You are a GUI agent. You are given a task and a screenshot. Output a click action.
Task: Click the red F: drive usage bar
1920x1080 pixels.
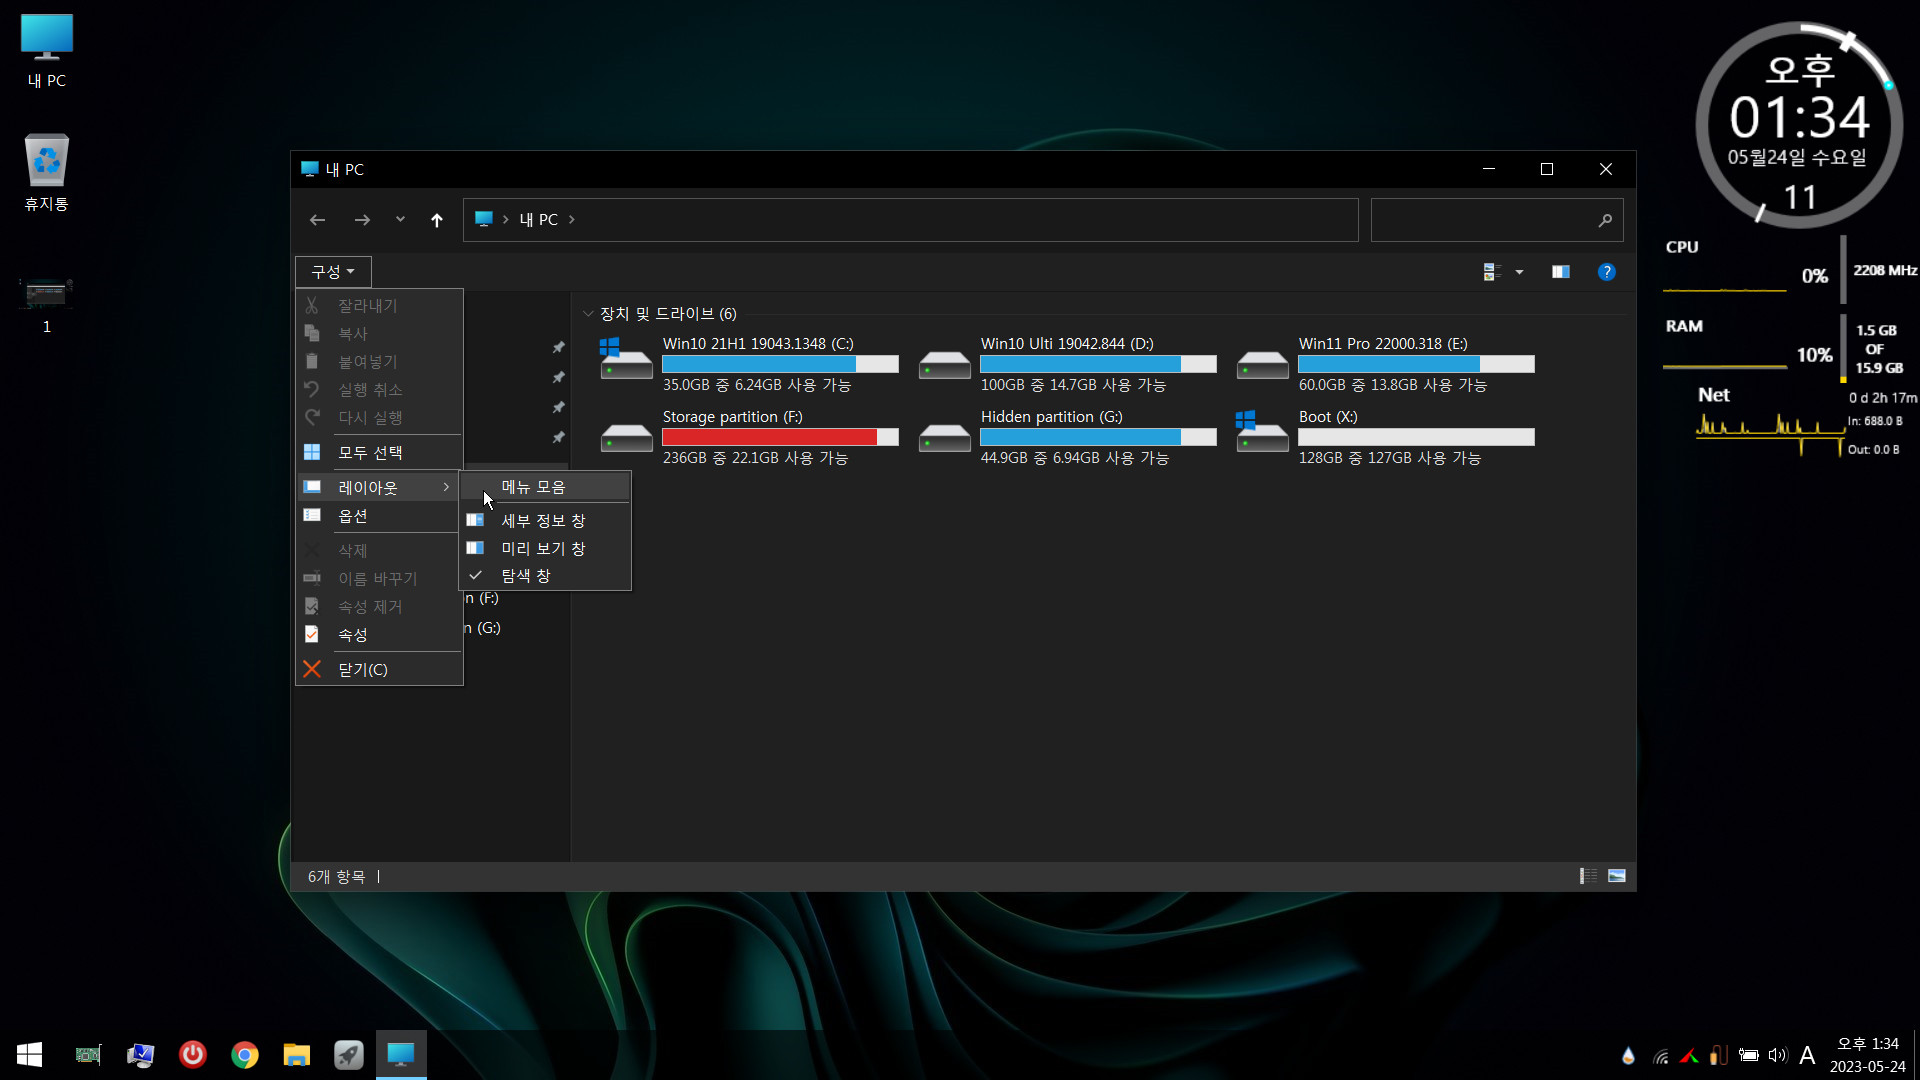(780, 437)
